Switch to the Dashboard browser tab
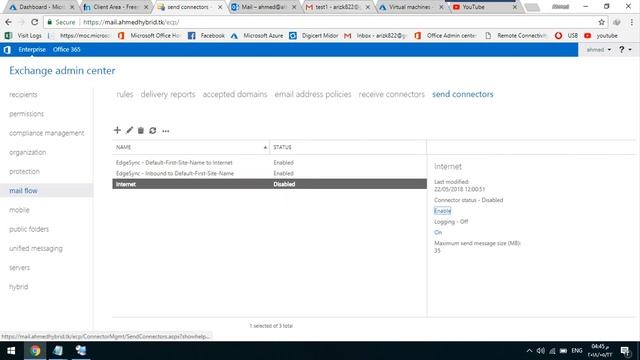 [x=41, y=7]
